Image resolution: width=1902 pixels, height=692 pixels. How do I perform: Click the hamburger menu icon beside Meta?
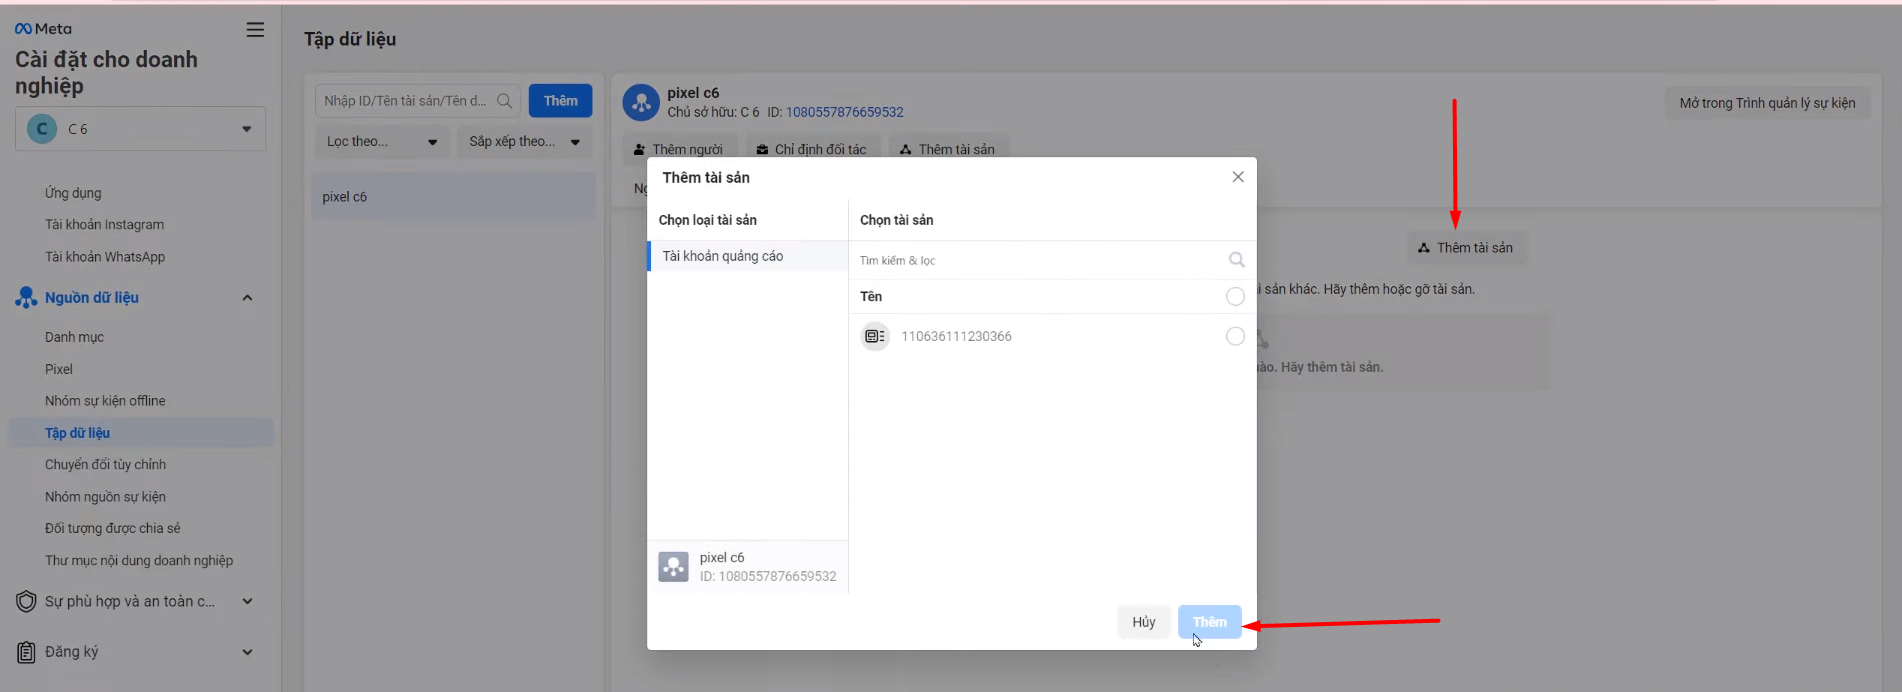click(255, 30)
